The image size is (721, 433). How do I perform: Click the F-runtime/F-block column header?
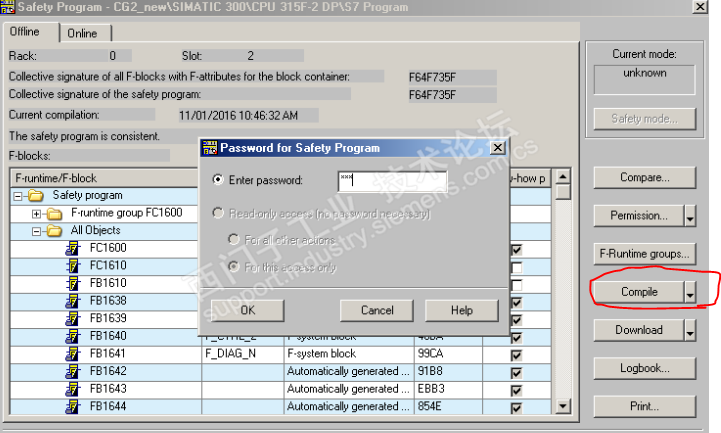[104, 178]
